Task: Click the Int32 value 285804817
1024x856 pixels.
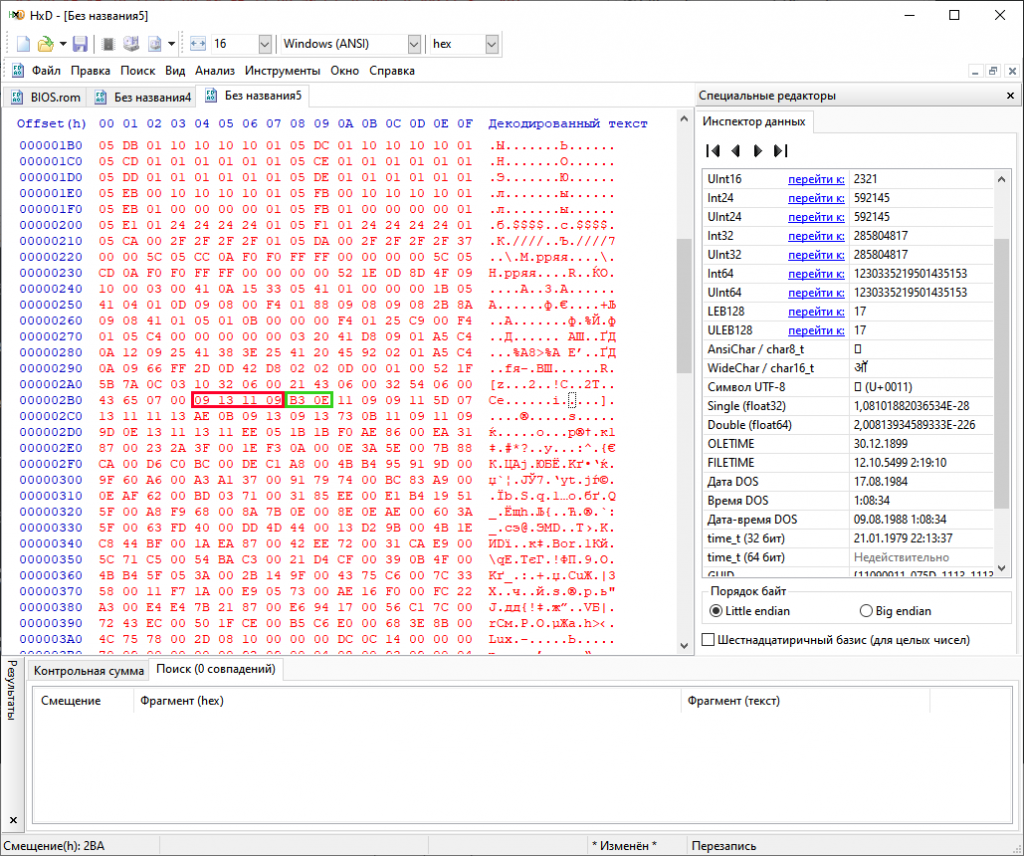Action: click(x=881, y=236)
